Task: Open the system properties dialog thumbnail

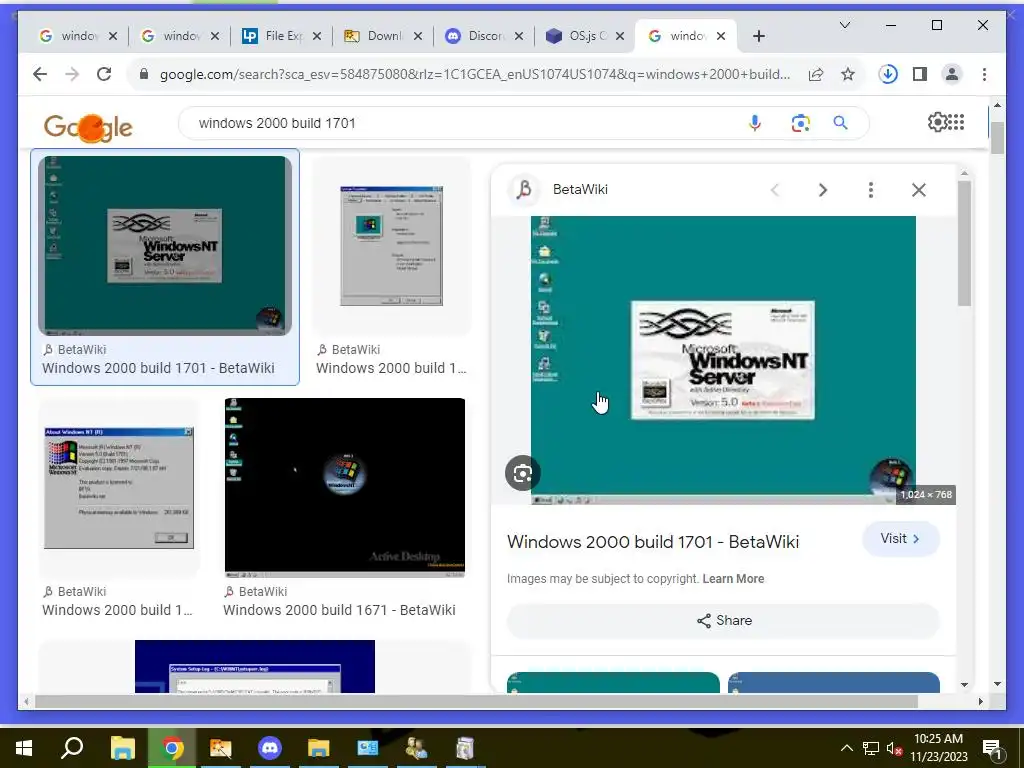Action: coord(391,246)
